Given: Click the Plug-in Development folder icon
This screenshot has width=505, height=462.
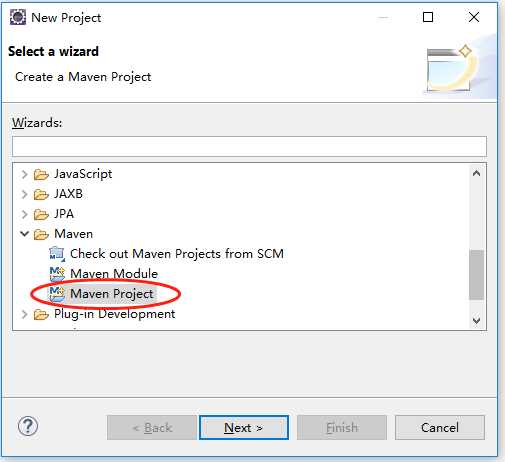Looking at the screenshot, I should coord(41,314).
